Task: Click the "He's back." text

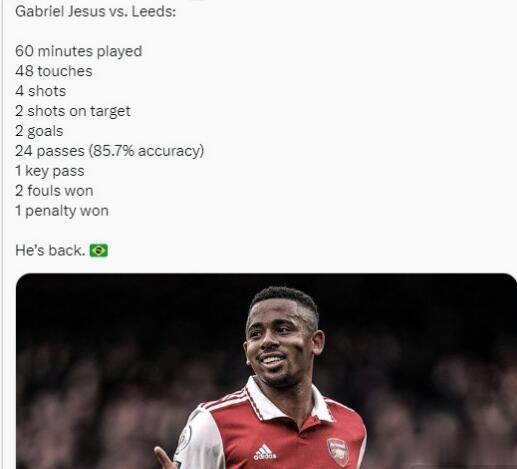Action: 50,250
